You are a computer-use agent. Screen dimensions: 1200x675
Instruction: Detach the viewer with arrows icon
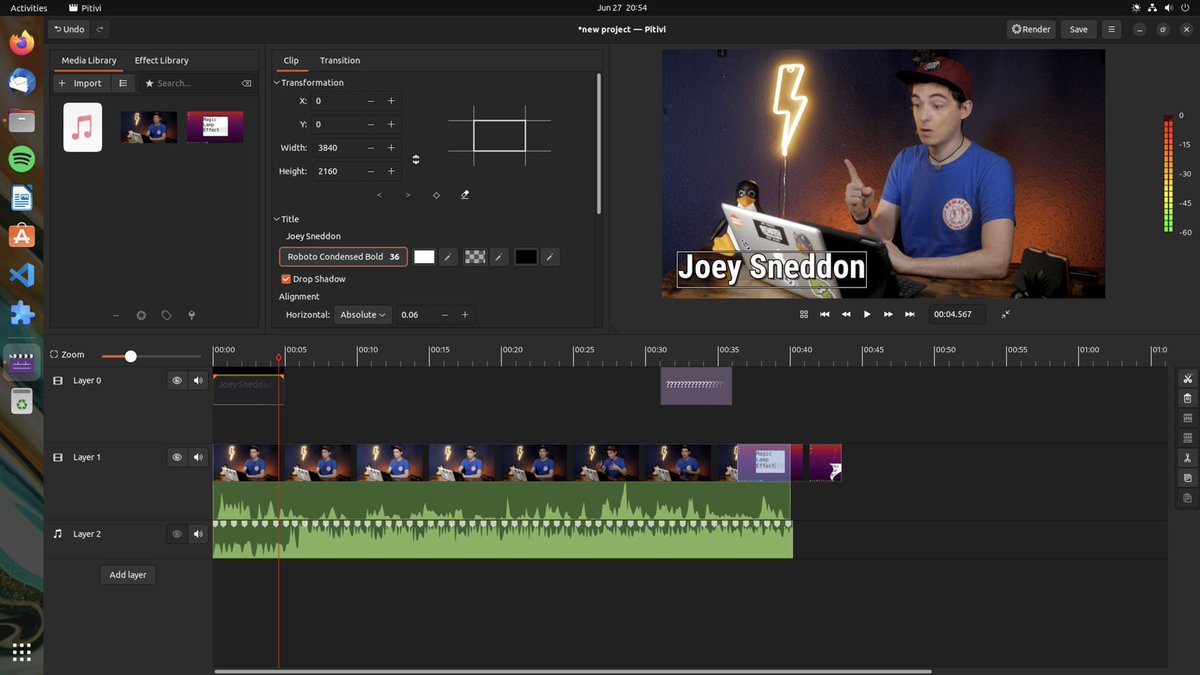[x=1005, y=314]
